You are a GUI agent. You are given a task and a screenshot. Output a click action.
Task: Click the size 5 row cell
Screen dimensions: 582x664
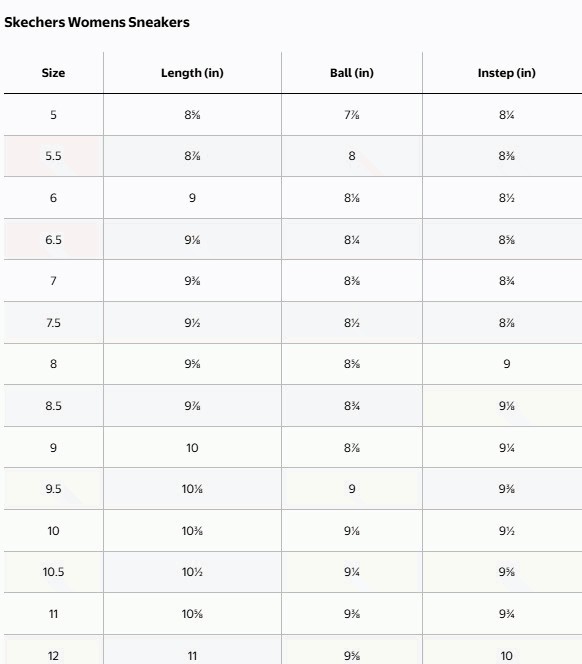click(x=53, y=115)
